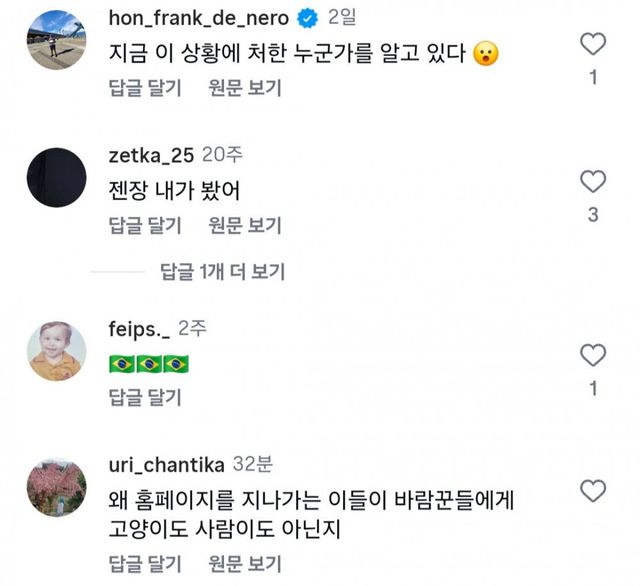The width and height of the screenshot is (640, 586).
Task: Open the feips._ username link
Action: (x=138, y=328)
